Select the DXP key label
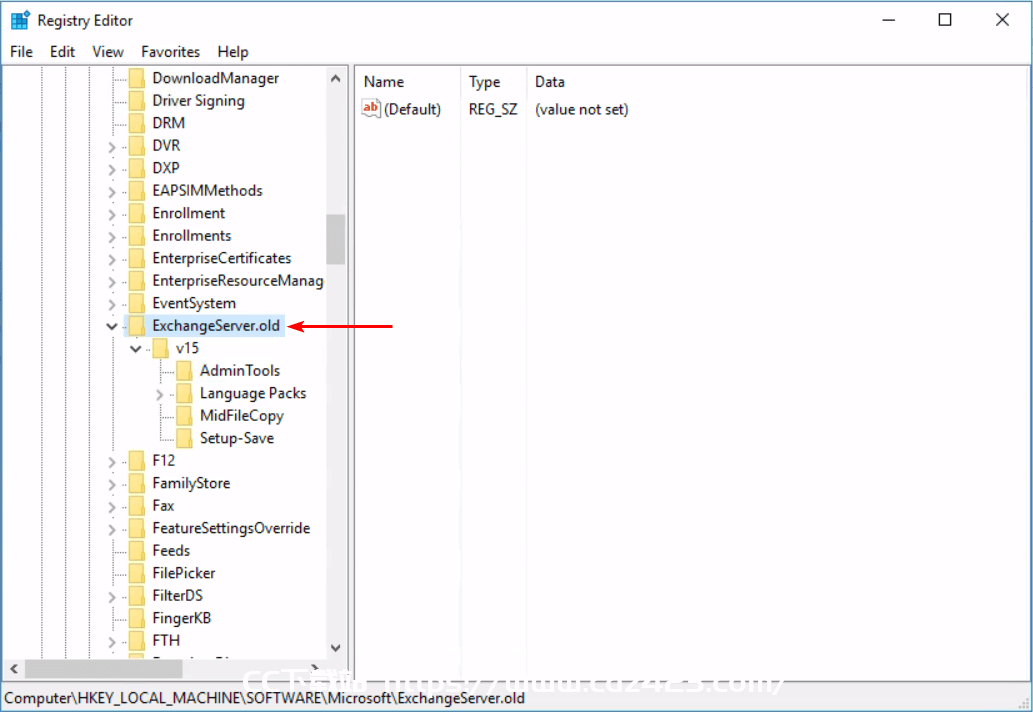This screenshot has width=1033, height=712. (x=166, y=168)
